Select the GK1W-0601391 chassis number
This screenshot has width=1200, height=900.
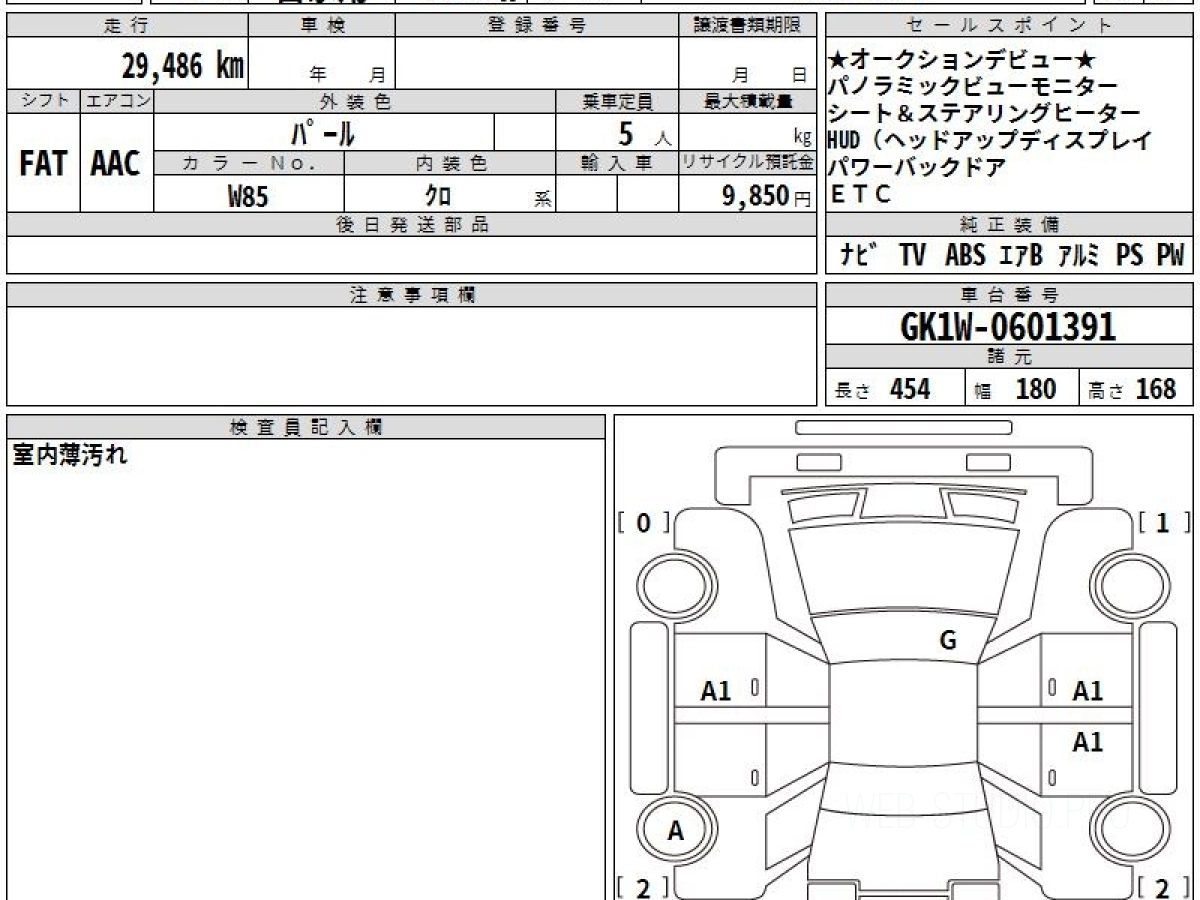pos(1008,326)
